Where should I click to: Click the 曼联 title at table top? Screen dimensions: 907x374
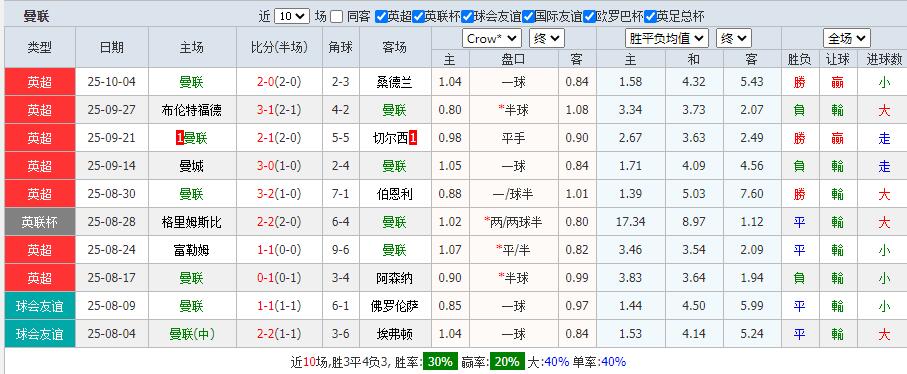36,16
